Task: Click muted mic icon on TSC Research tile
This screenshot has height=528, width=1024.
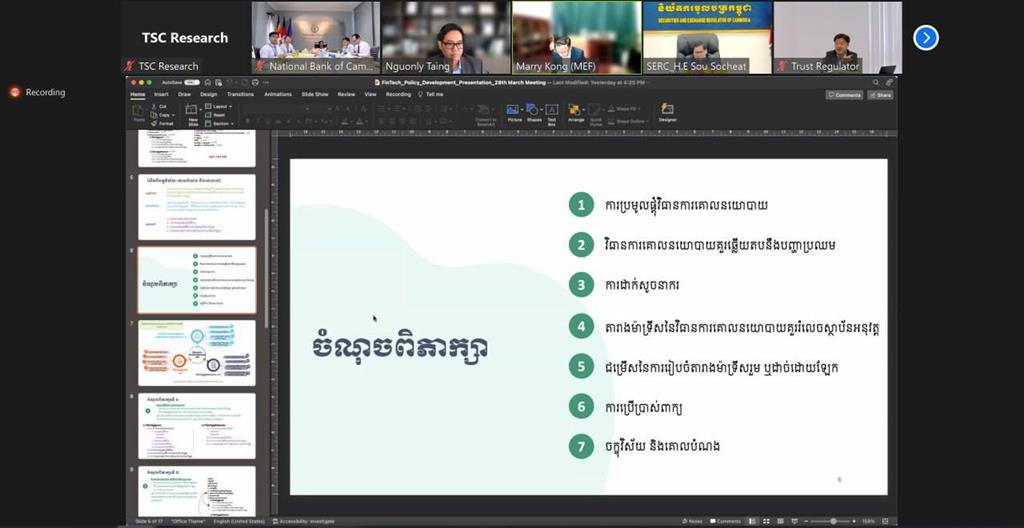Action: pos(129,66)
